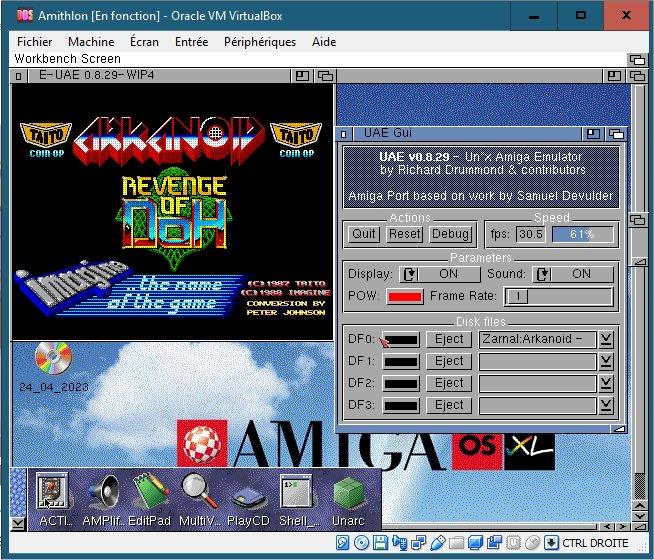Click the Workbench Screen depth gadget
The width and height of the screenshot is (654, 560).
point(638,60)
